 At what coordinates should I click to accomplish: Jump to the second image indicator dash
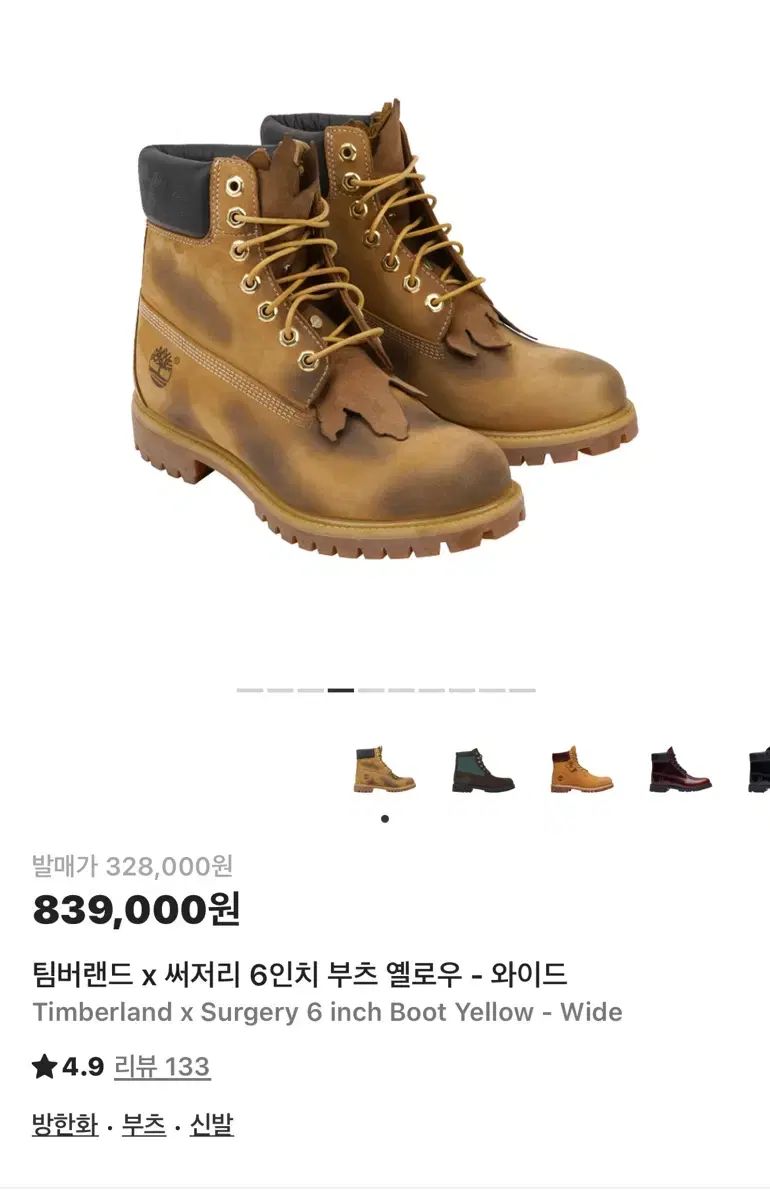280,690
